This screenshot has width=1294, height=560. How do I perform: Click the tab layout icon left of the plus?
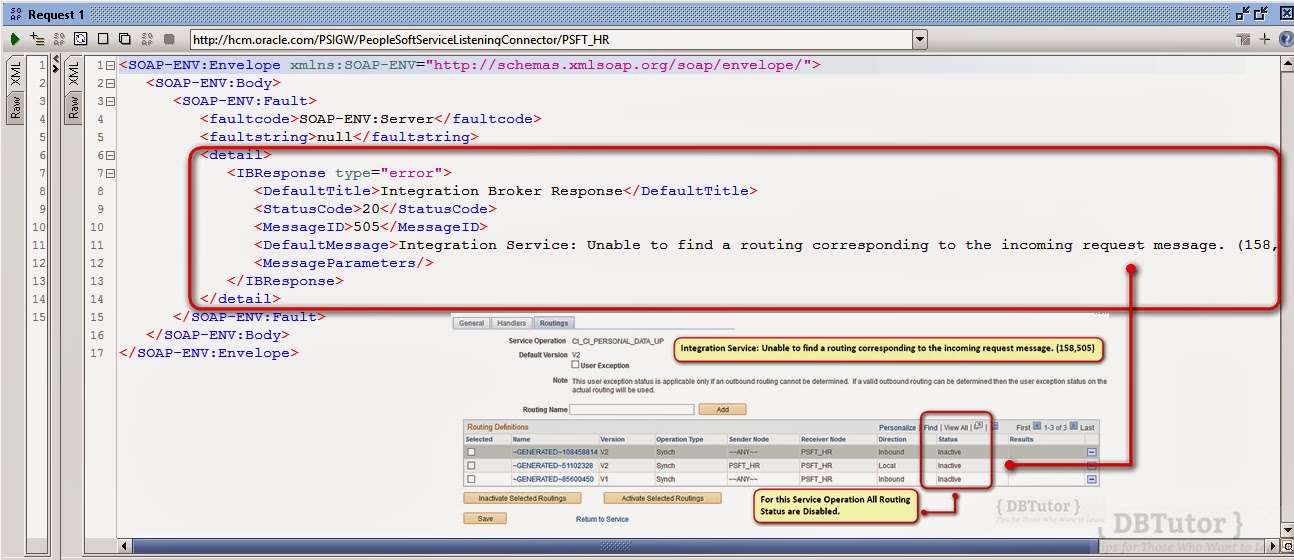pyautogui.click(x=1244, y=39)
